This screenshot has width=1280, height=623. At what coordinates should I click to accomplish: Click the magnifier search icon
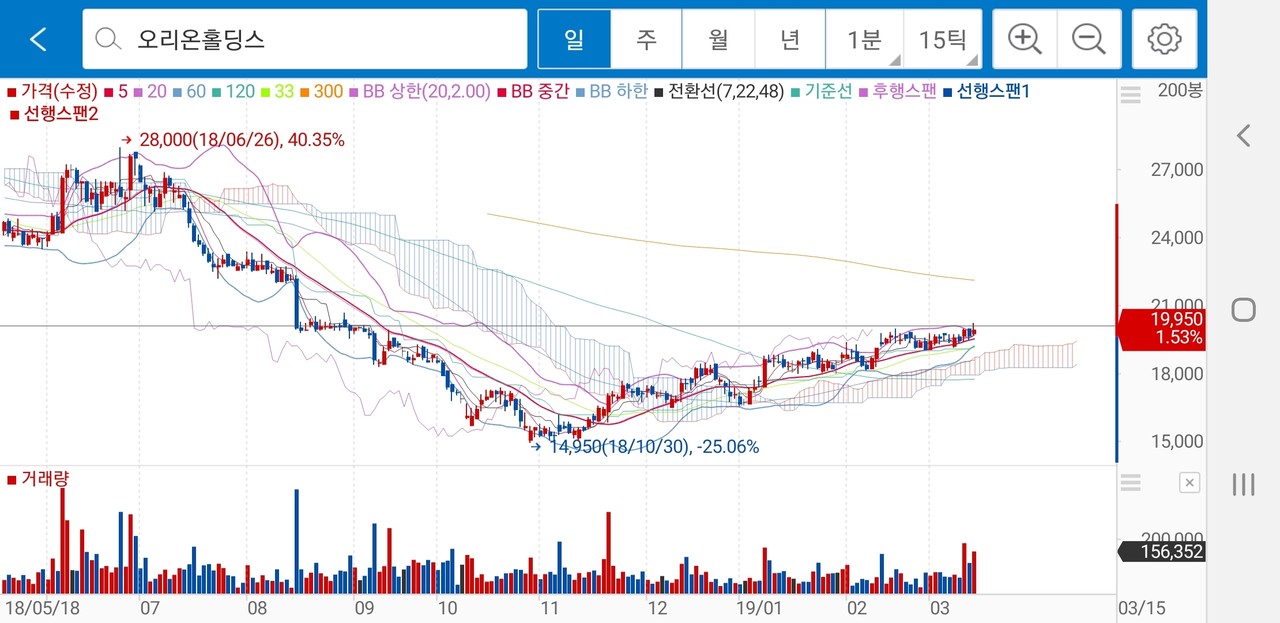[107, 39]
